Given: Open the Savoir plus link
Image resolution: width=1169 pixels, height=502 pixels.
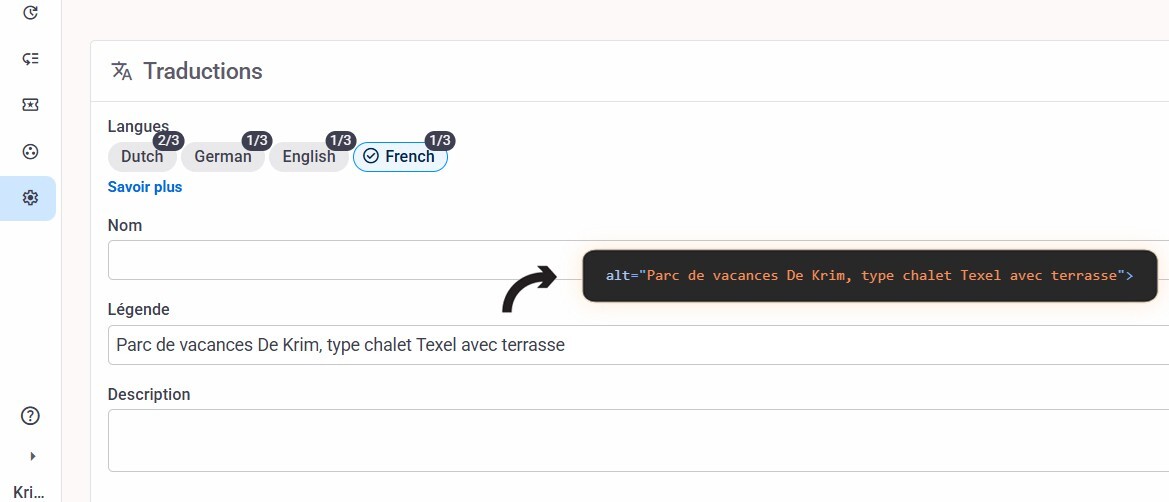Looking at the screenshot, I should [145, 187].
